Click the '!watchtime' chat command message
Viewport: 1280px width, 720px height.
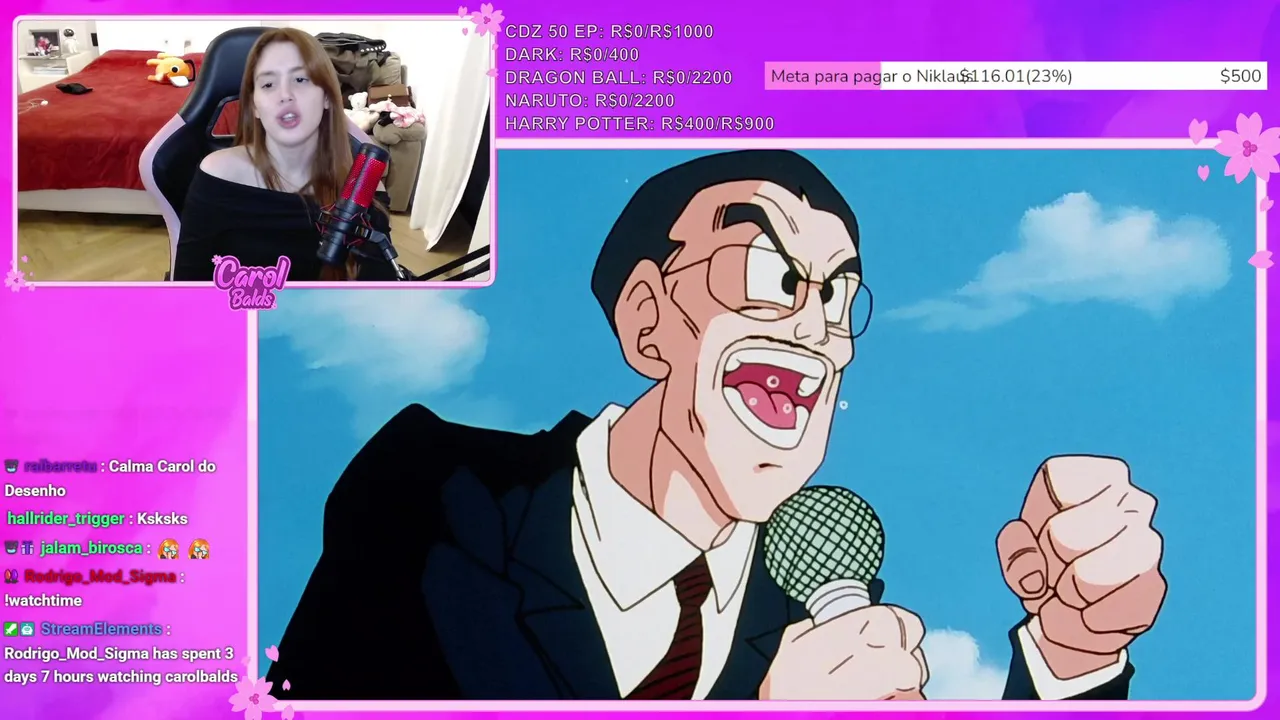click(43, 601)
